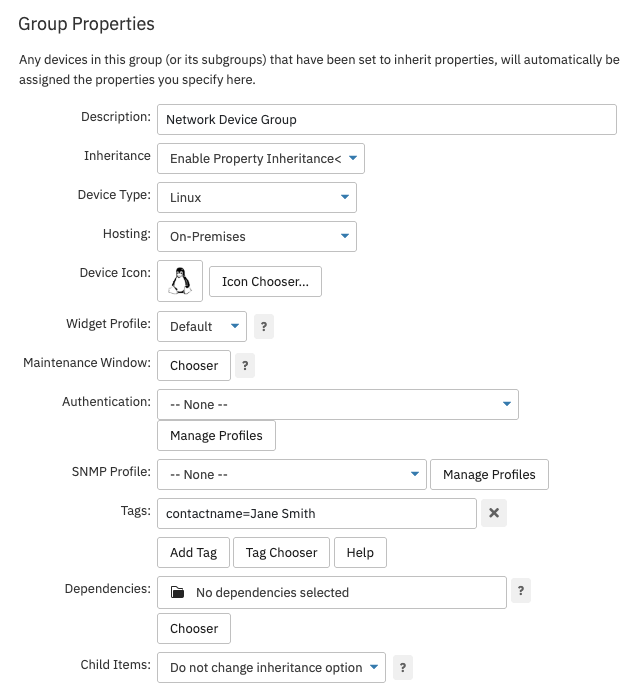
Task: Click Manage Profiles next to SNMP Profile
Action: coord(489,474)
